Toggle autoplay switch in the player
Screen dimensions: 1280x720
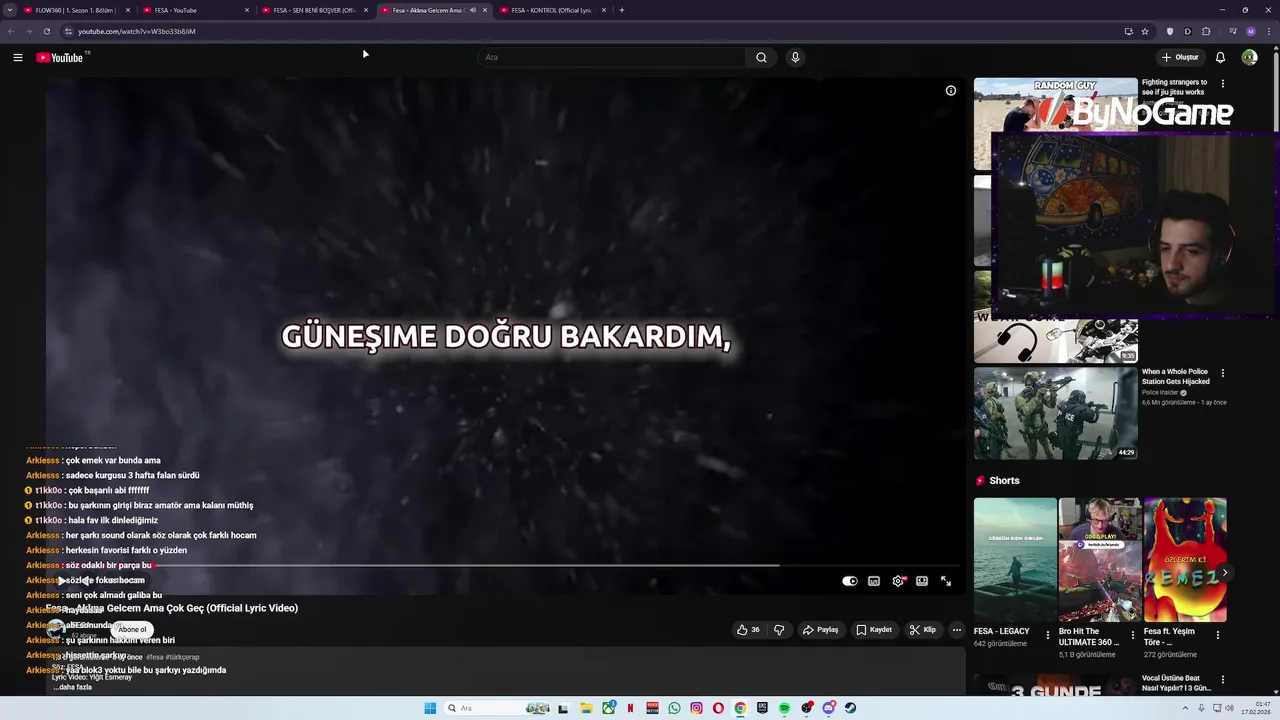850,581
